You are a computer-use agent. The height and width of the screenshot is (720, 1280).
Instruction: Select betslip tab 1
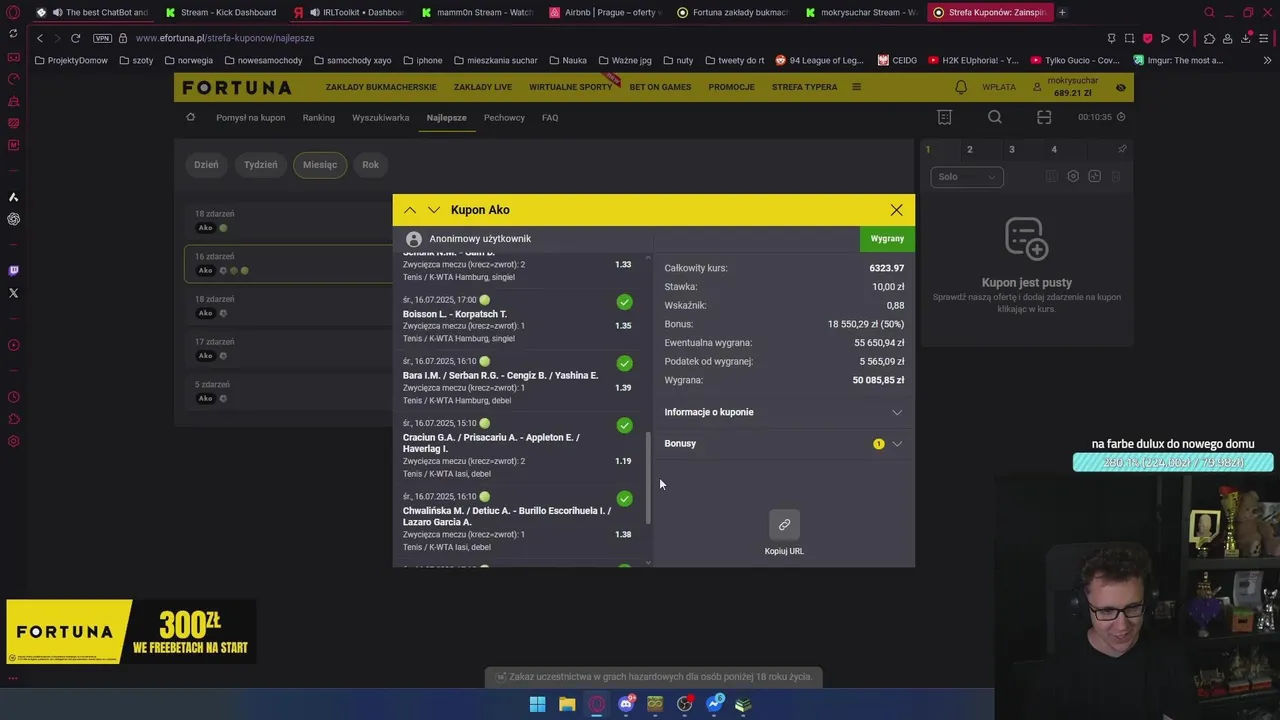coord(927,149)
